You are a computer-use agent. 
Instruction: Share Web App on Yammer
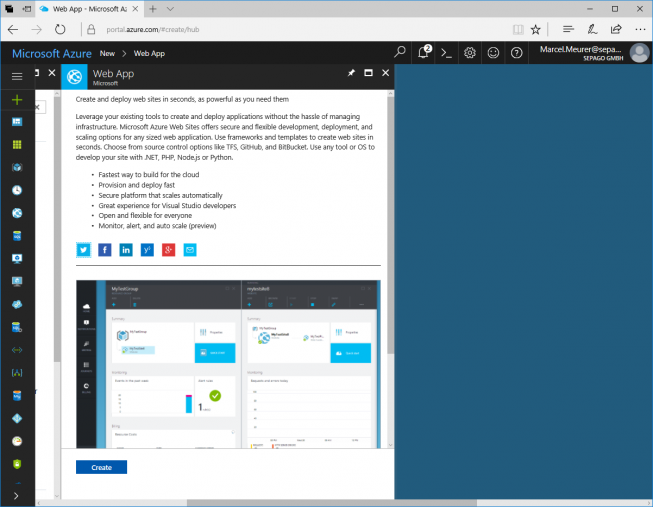click(x=147, y=250)
